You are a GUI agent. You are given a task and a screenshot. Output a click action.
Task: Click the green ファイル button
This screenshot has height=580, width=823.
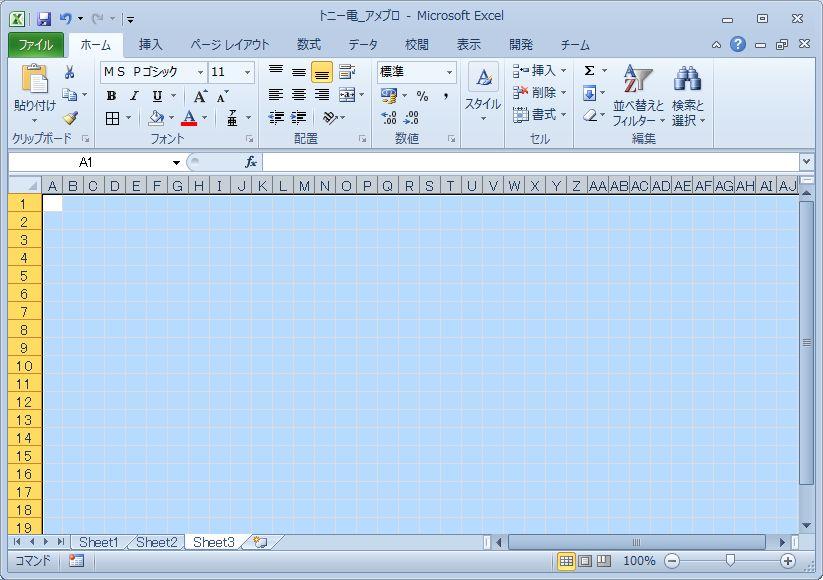pos(36,45)
